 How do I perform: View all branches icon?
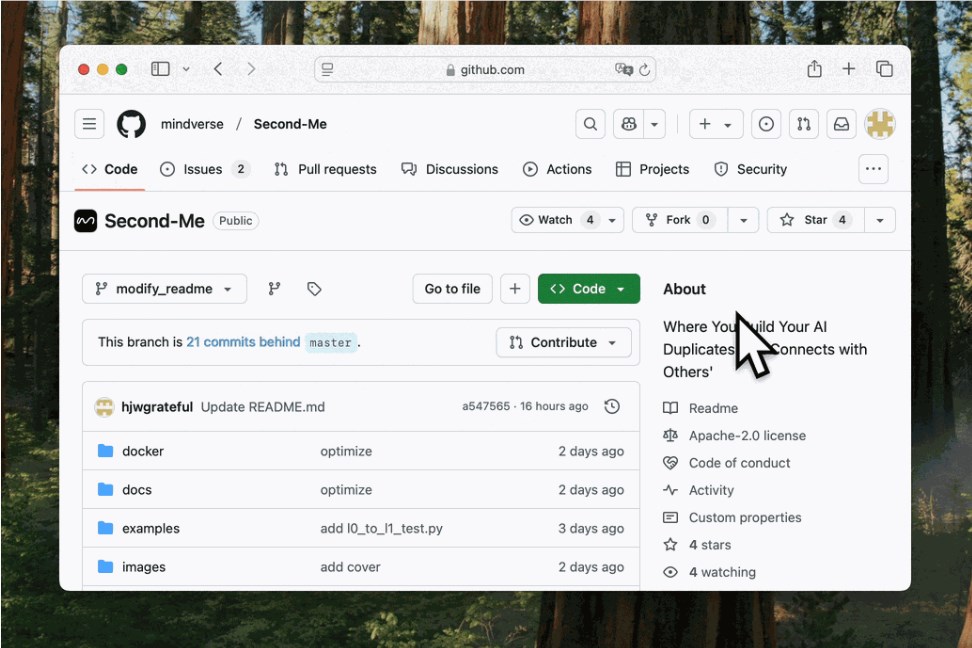[x=274, y=289]
